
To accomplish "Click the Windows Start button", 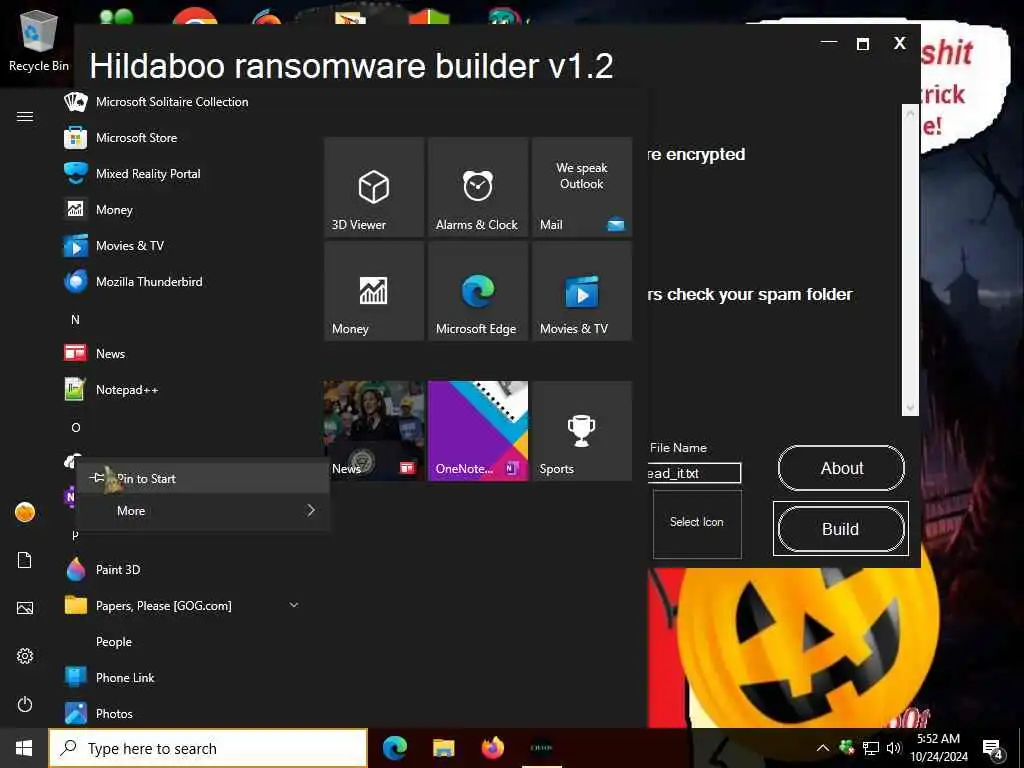I will (x=24, y=748).
